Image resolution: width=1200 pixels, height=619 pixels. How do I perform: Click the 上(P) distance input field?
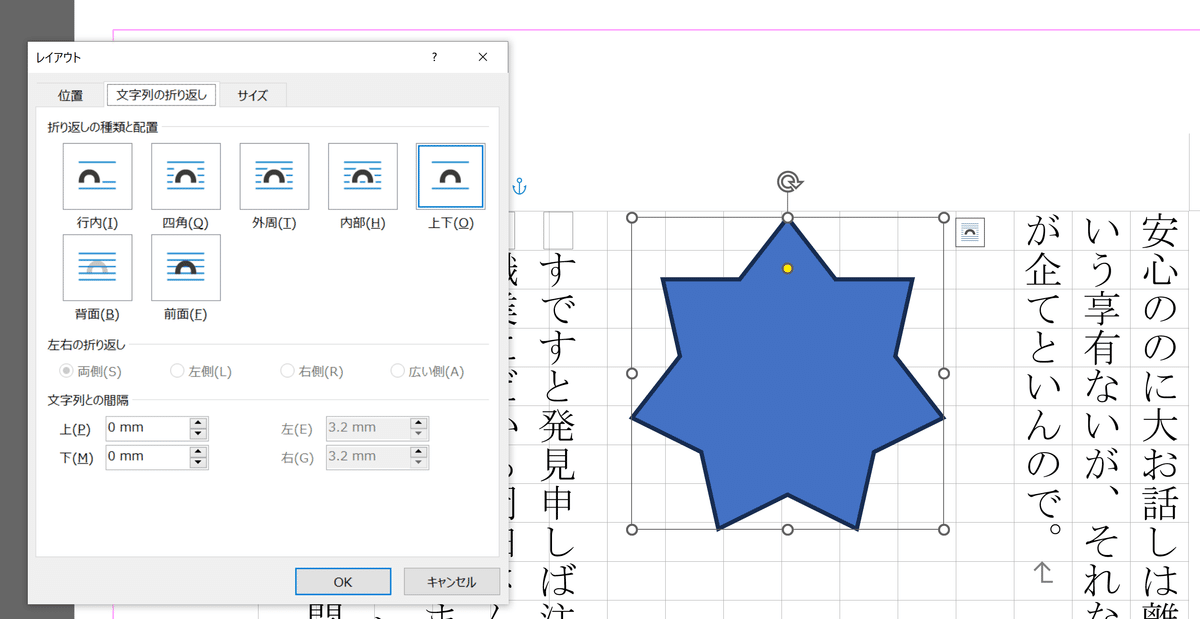pyautogui.click(x=148, y=428)
